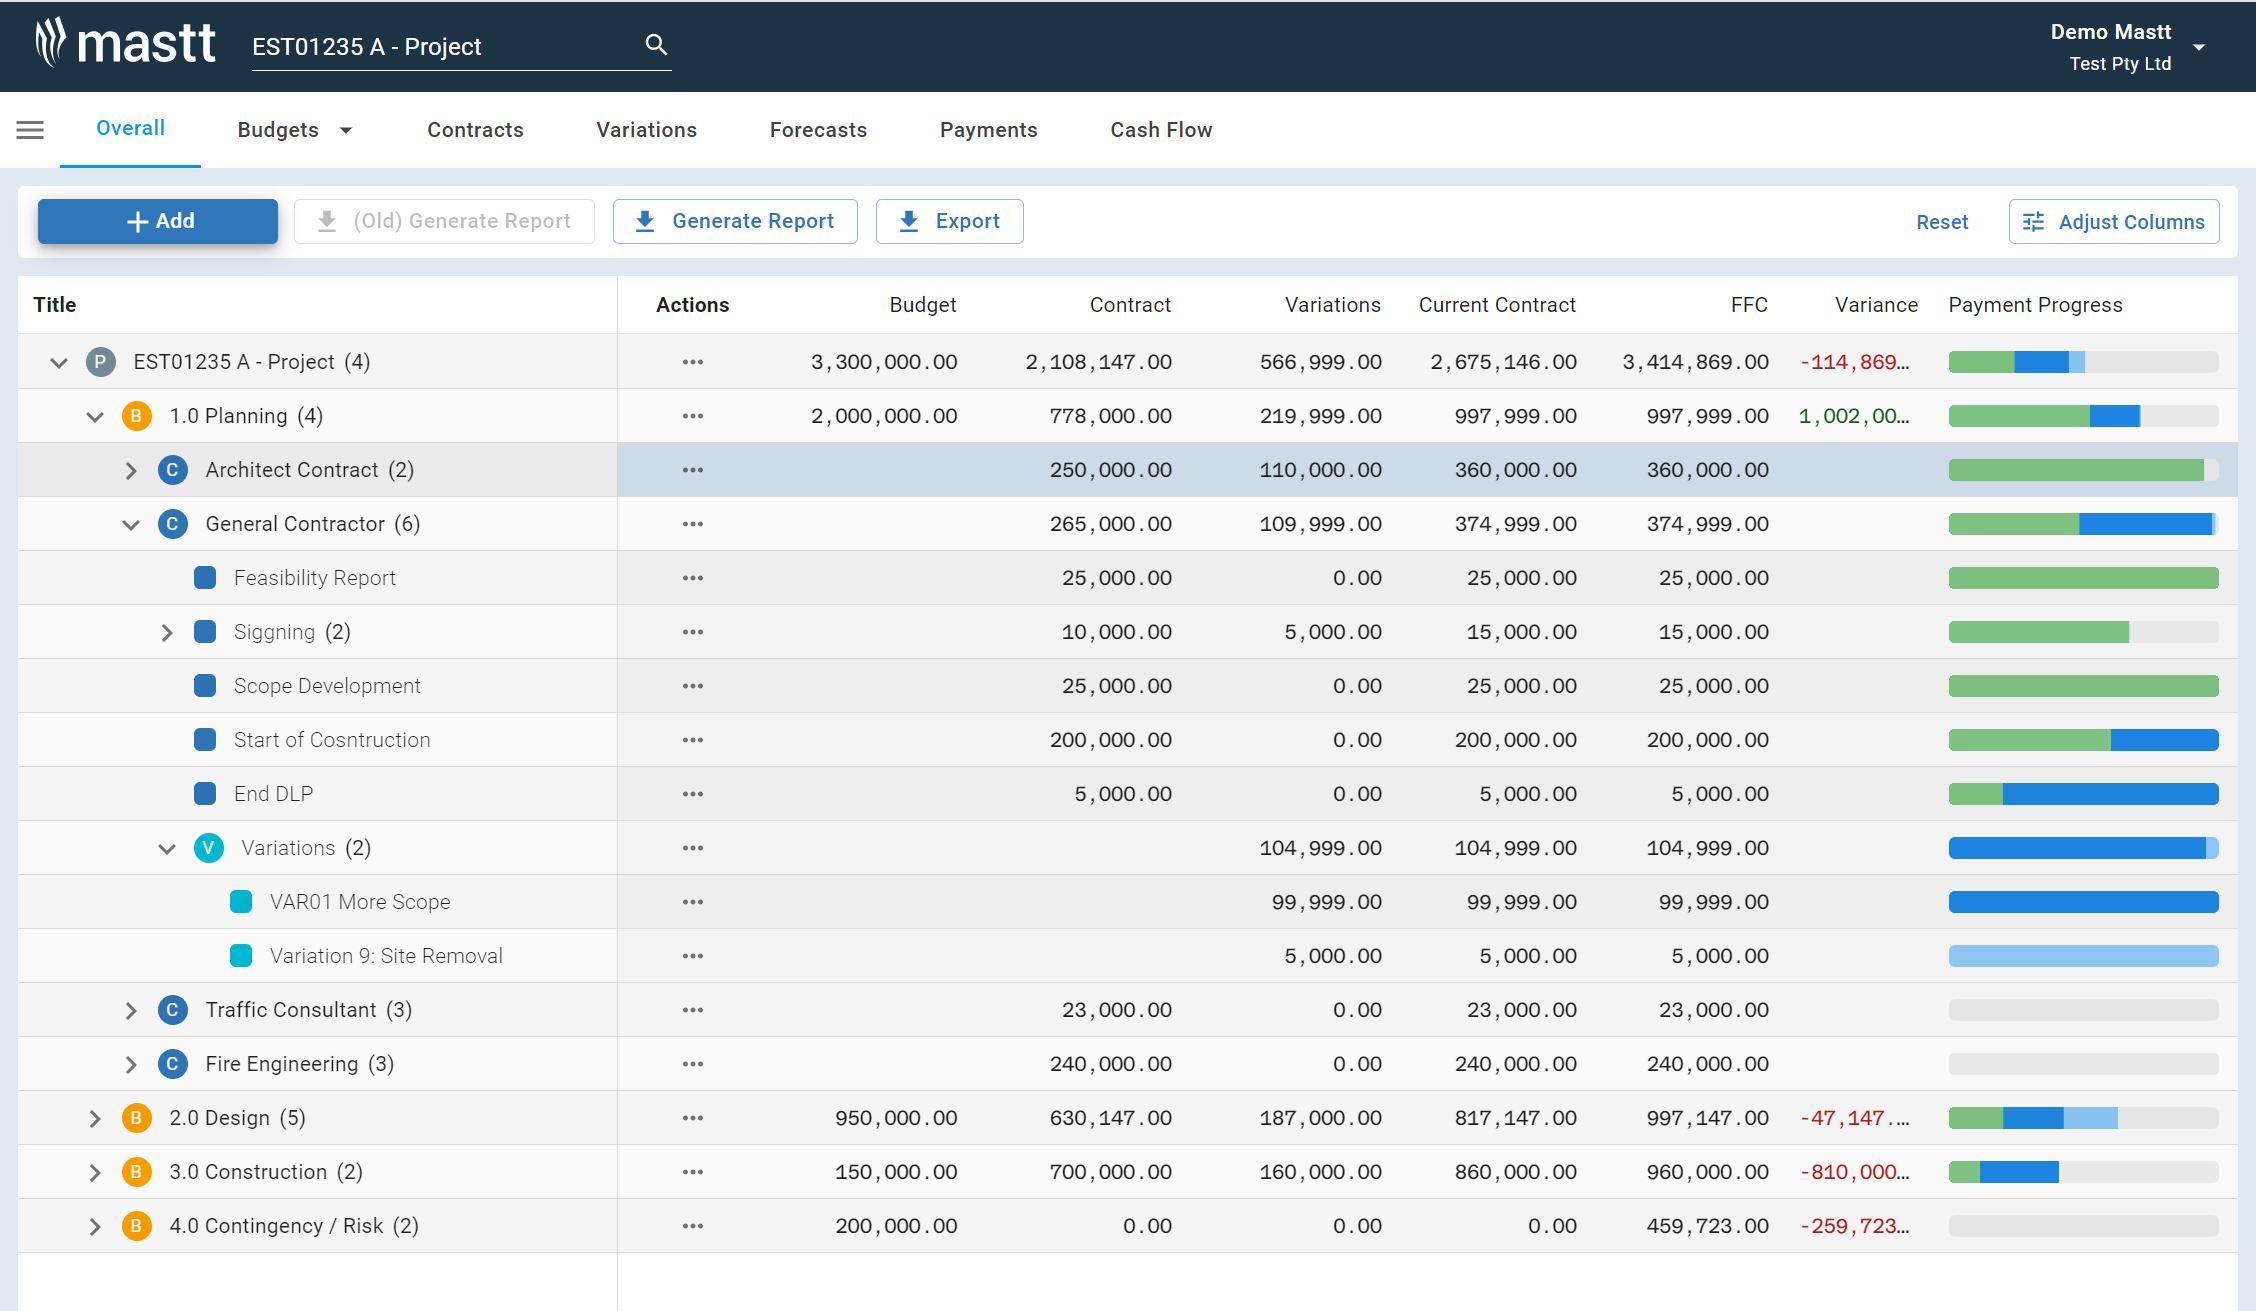Collapse the Variations group
This screenshot has height=1311, width=2256.
coord(167,848)
